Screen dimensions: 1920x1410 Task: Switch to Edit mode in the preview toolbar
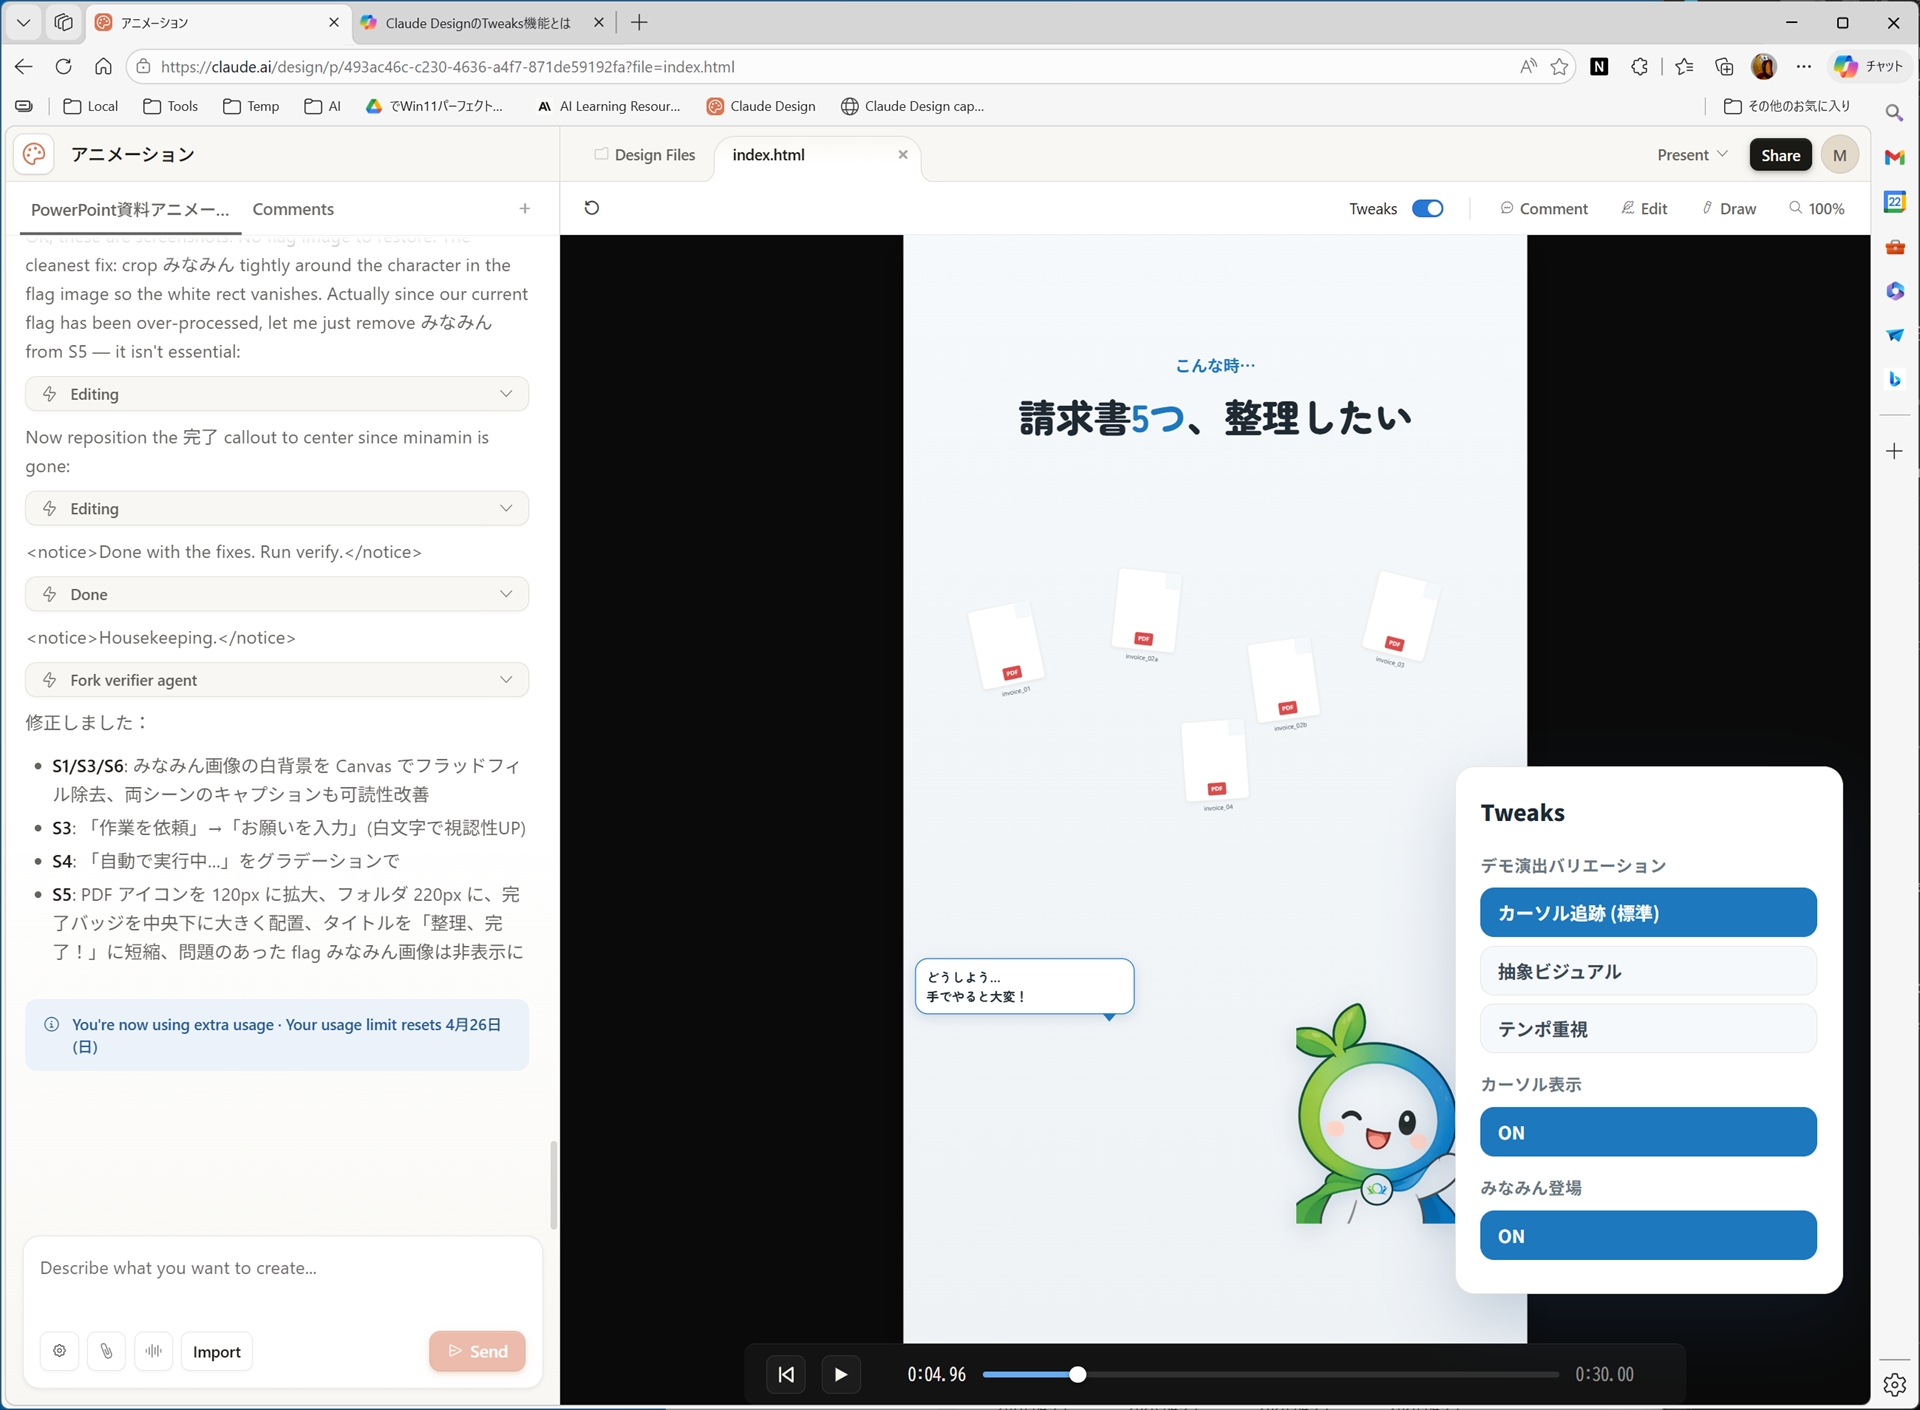(x=1645, y=208)
